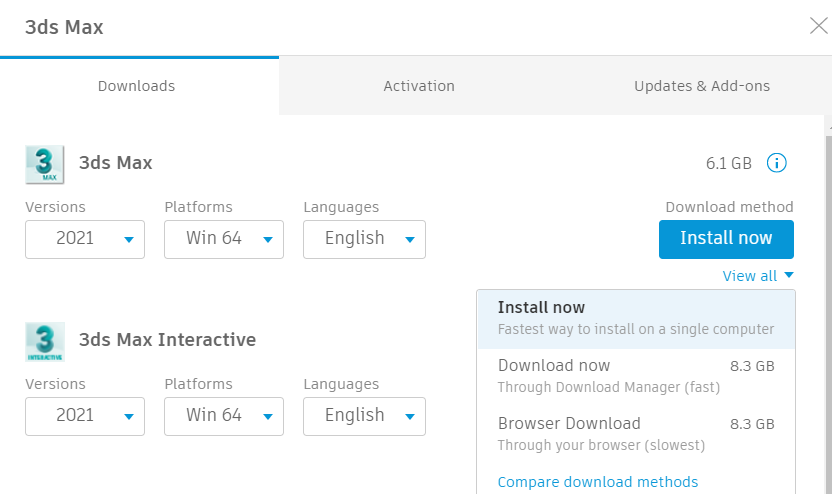Collapse the View all download methods list
The height and width of the screenshot is (494, 832).
pyautogui.click(x=758, y=276)
